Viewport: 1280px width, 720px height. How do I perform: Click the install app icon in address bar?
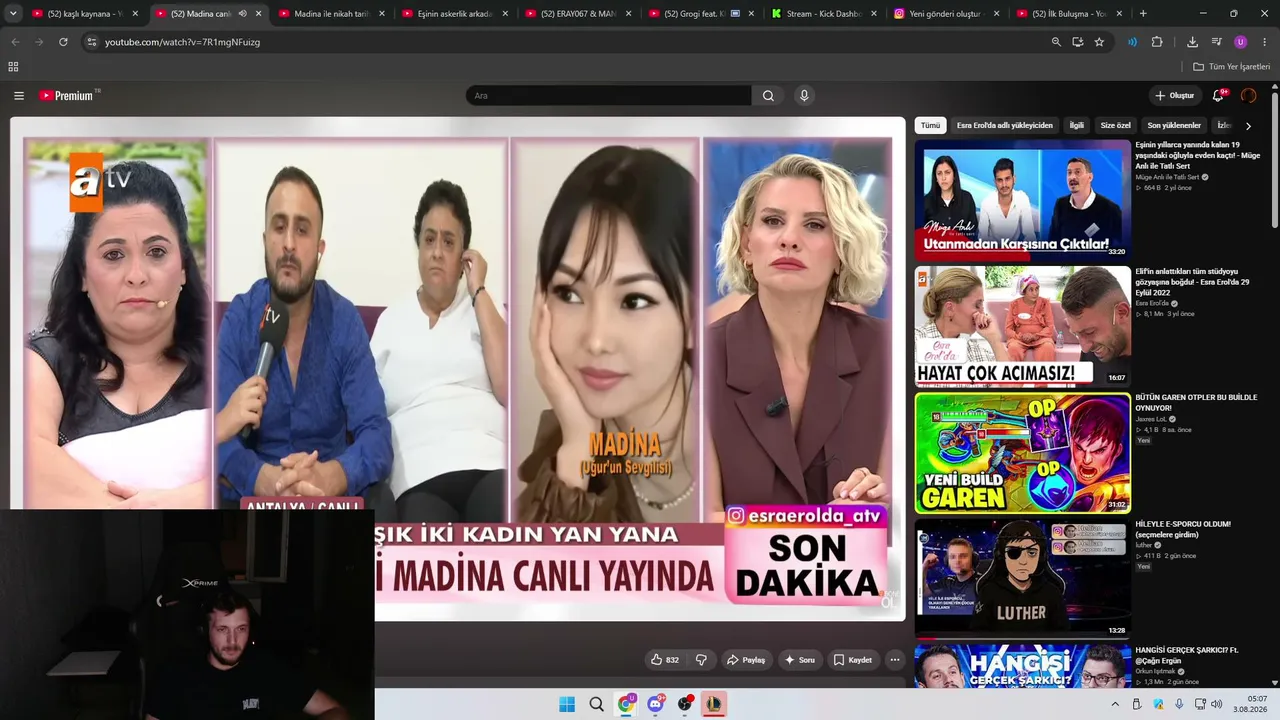1077,42
